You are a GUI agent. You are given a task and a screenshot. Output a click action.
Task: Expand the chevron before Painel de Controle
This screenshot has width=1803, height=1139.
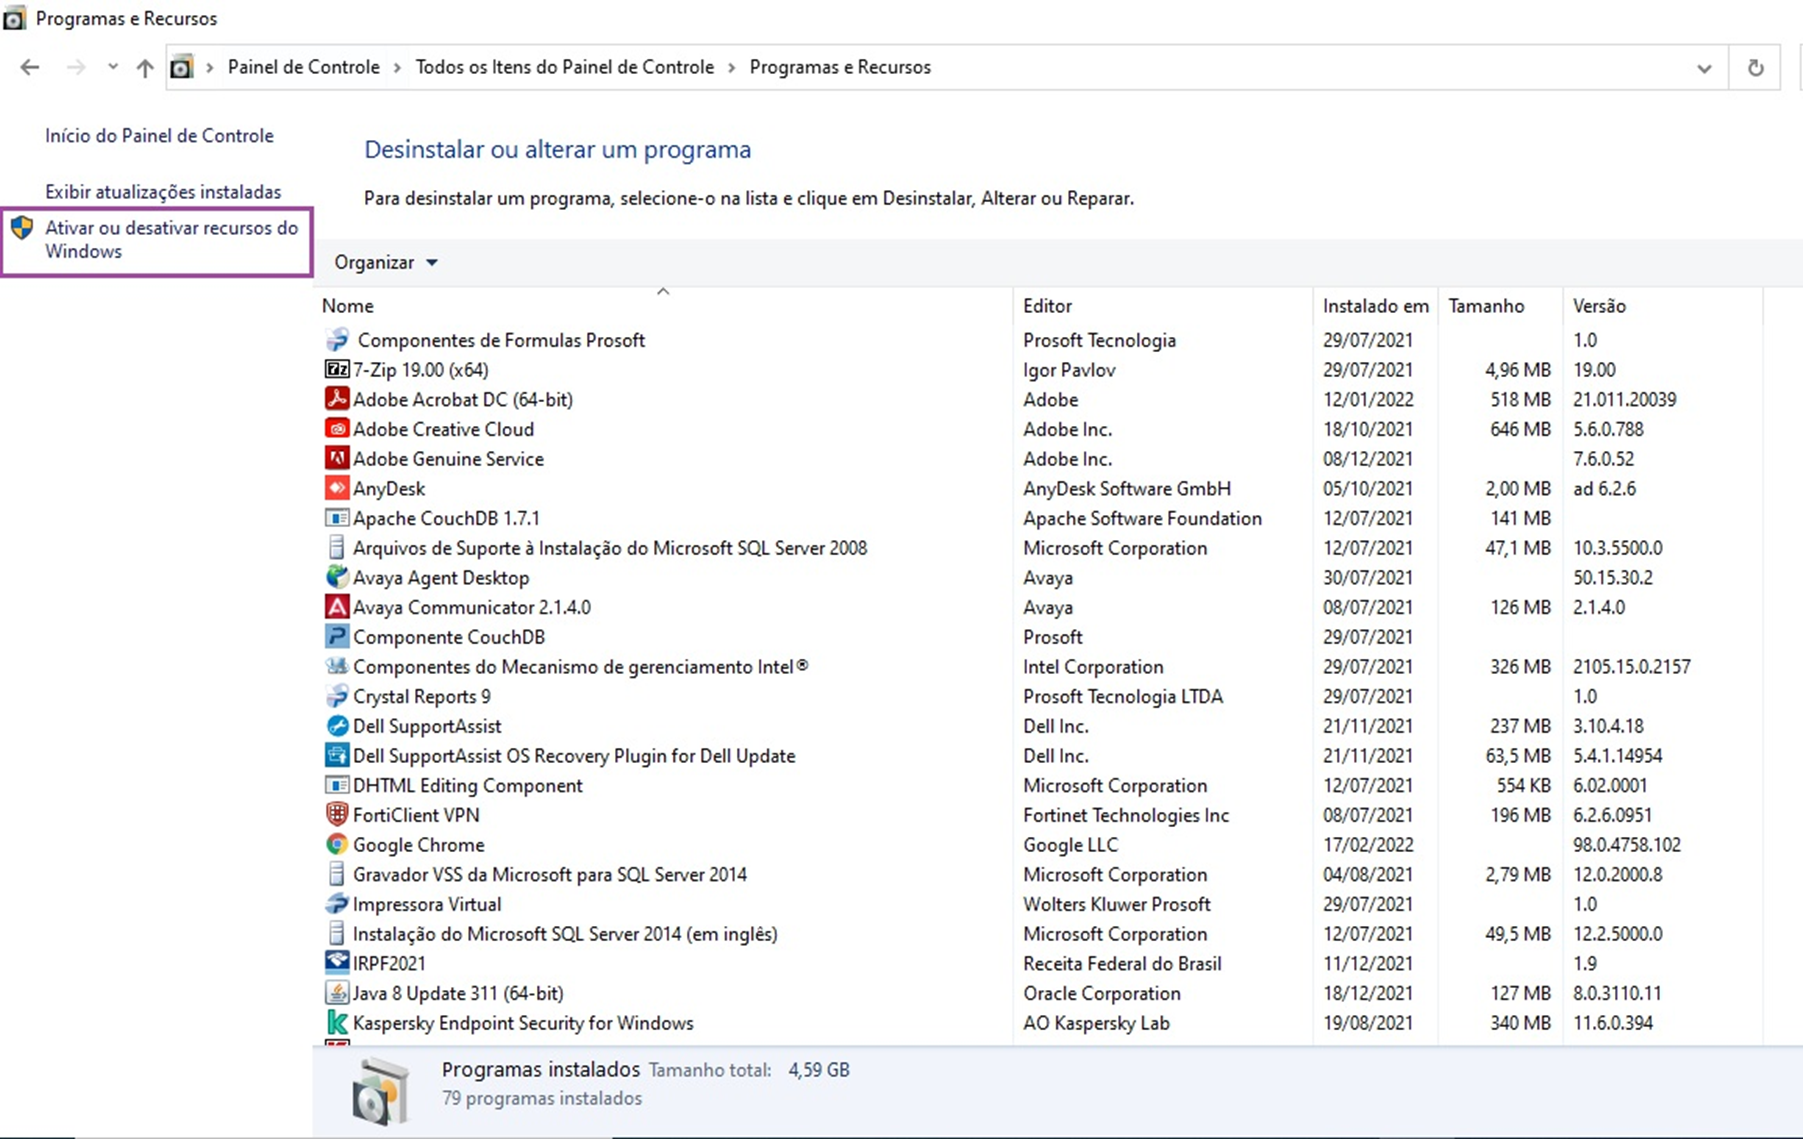point(210,67)
